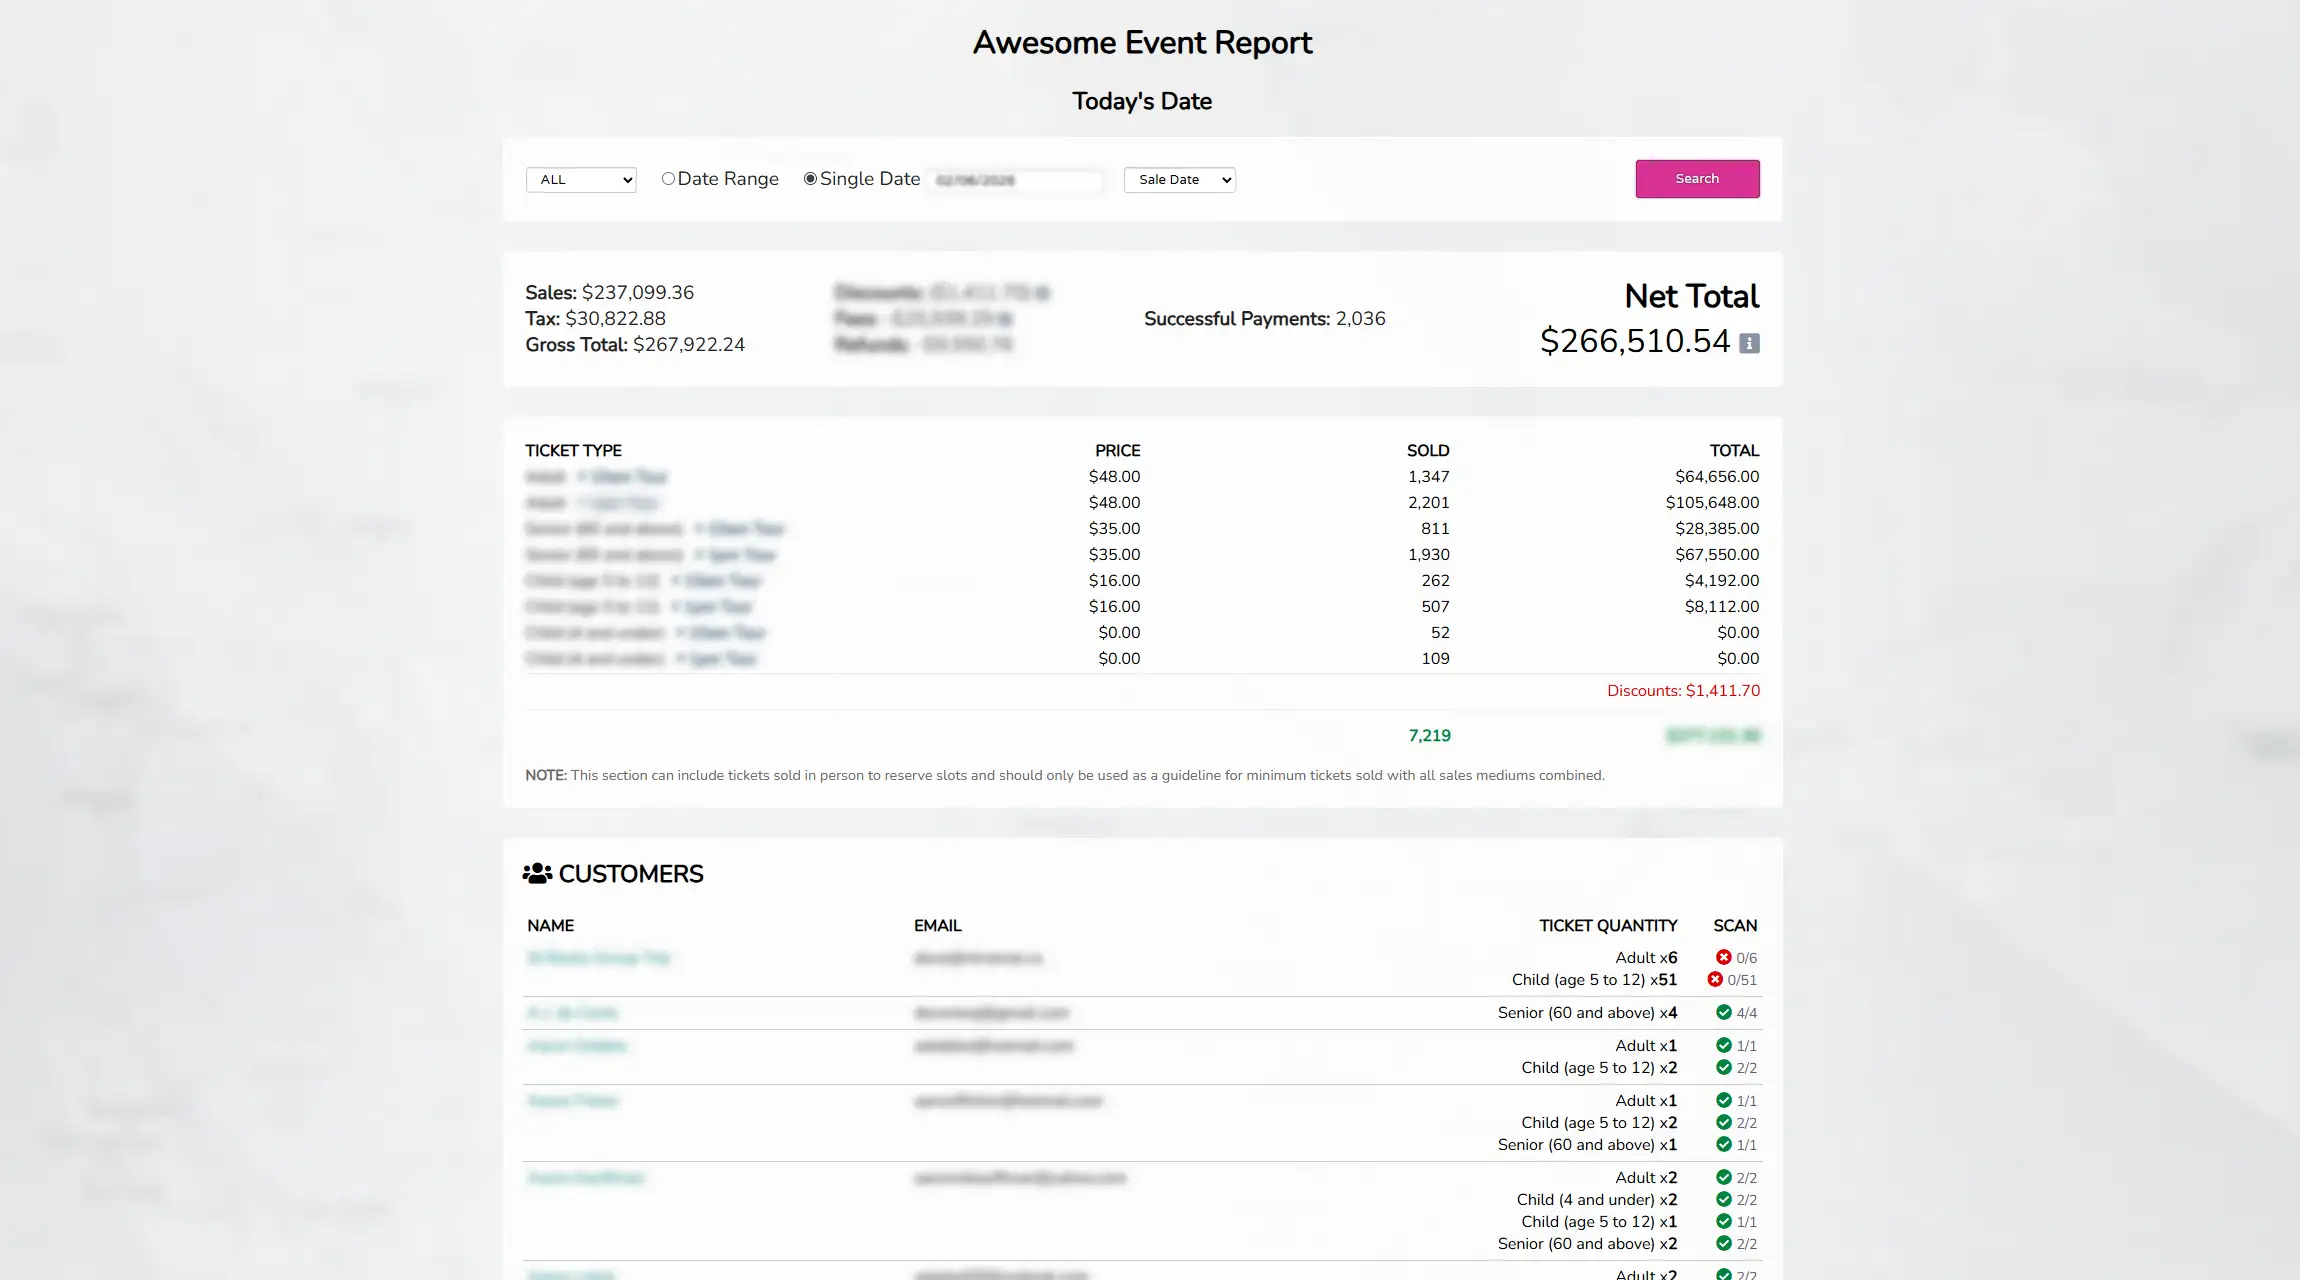Click the SOLD column header
The height and width of the screenshot is (1280, 2300).
pyautogui.click(x=1428, y=451)
